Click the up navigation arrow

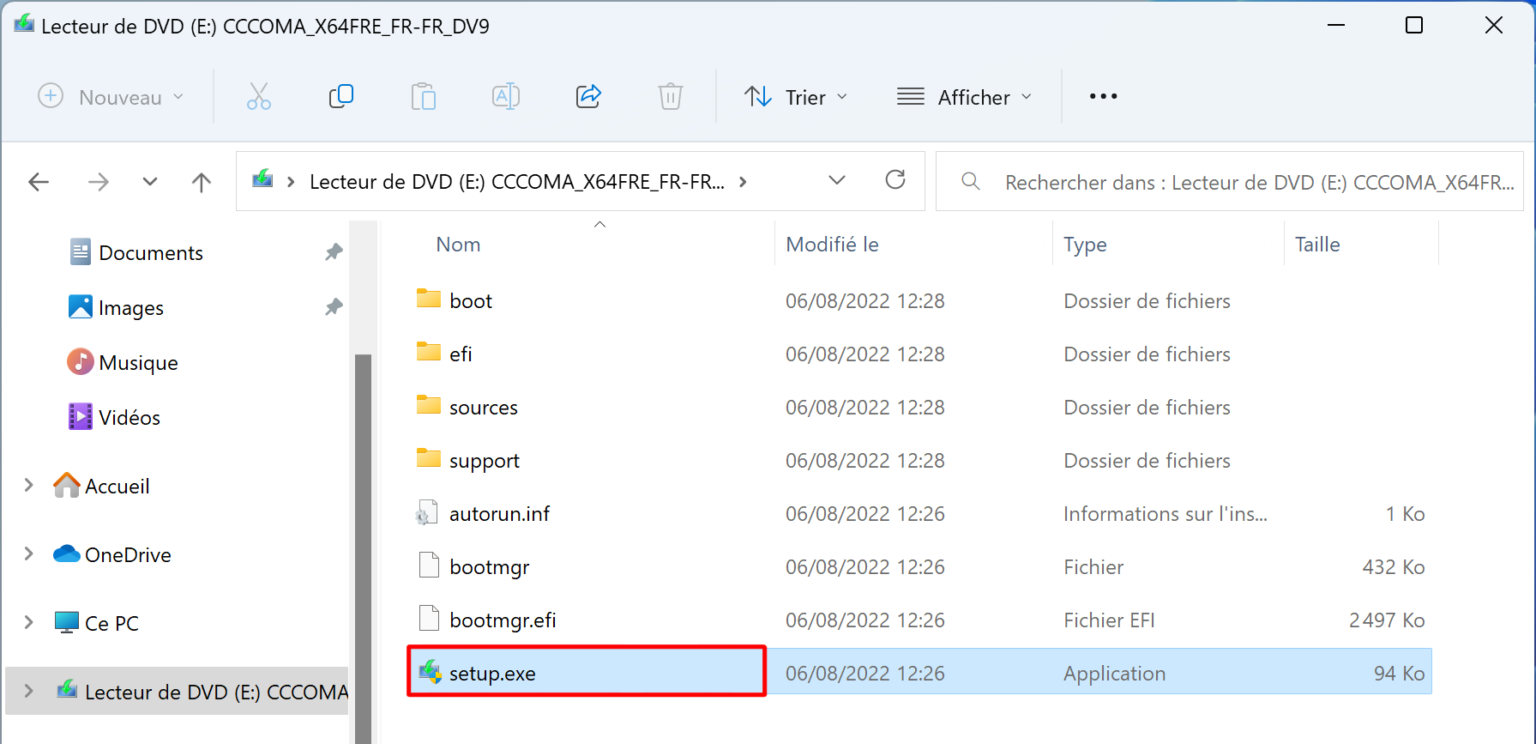pos(200,181)
